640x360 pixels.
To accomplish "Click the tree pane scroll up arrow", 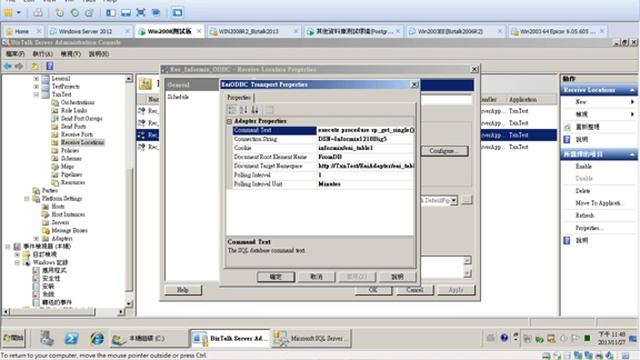I will 129,78.
